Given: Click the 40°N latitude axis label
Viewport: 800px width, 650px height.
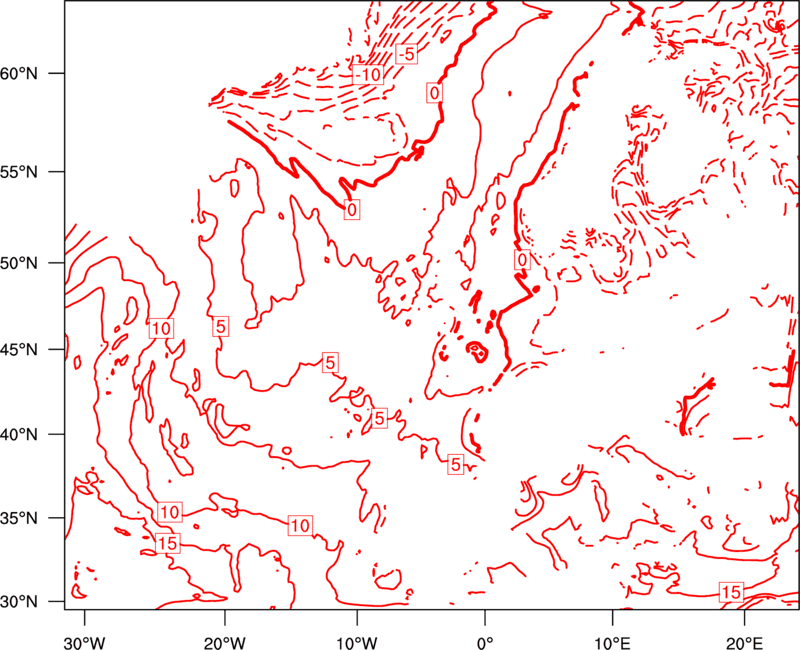Looking at the screenshot, I should 19,435.
